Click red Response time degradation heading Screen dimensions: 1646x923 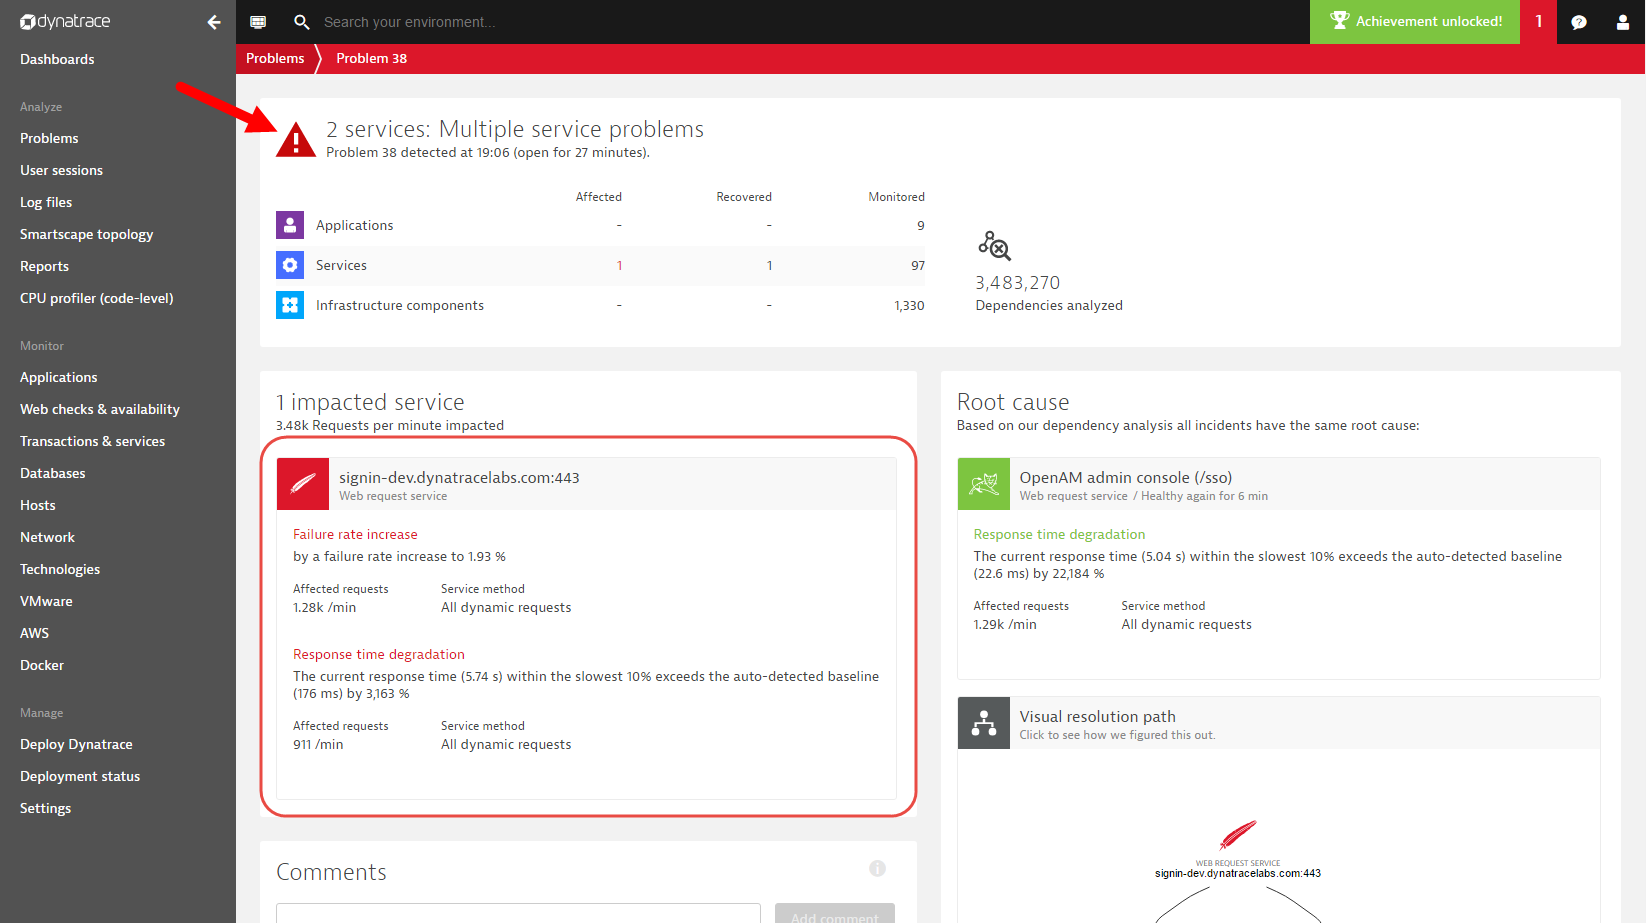[379, 654]
